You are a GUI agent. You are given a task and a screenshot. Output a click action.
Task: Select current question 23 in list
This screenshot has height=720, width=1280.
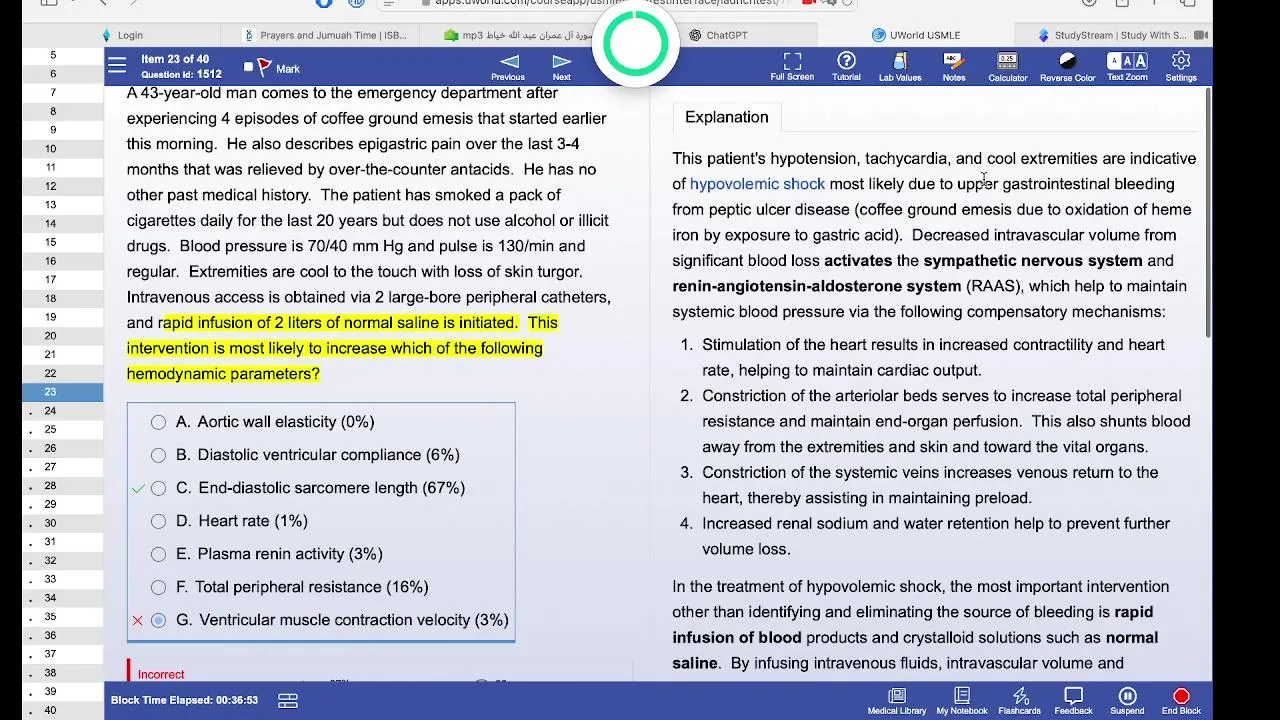[62, 392]
